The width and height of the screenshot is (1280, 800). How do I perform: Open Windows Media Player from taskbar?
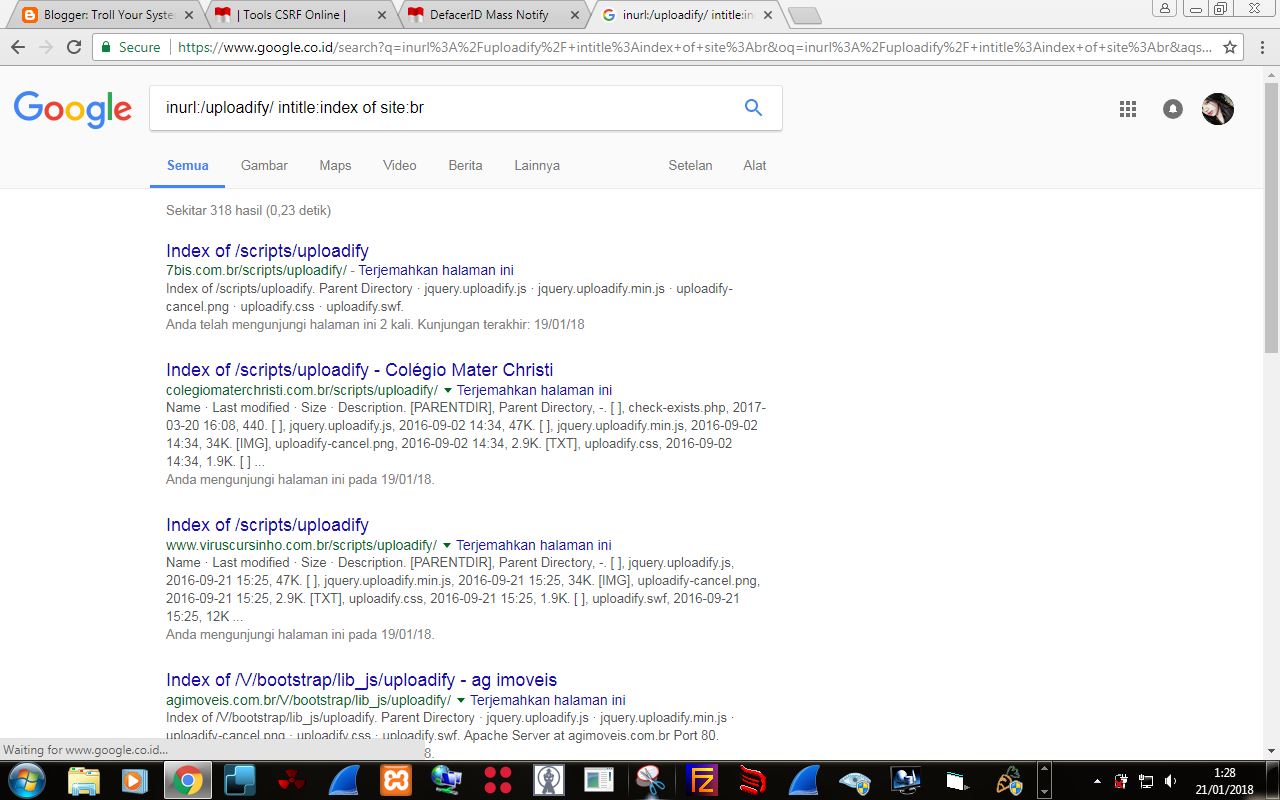(135, 780)
